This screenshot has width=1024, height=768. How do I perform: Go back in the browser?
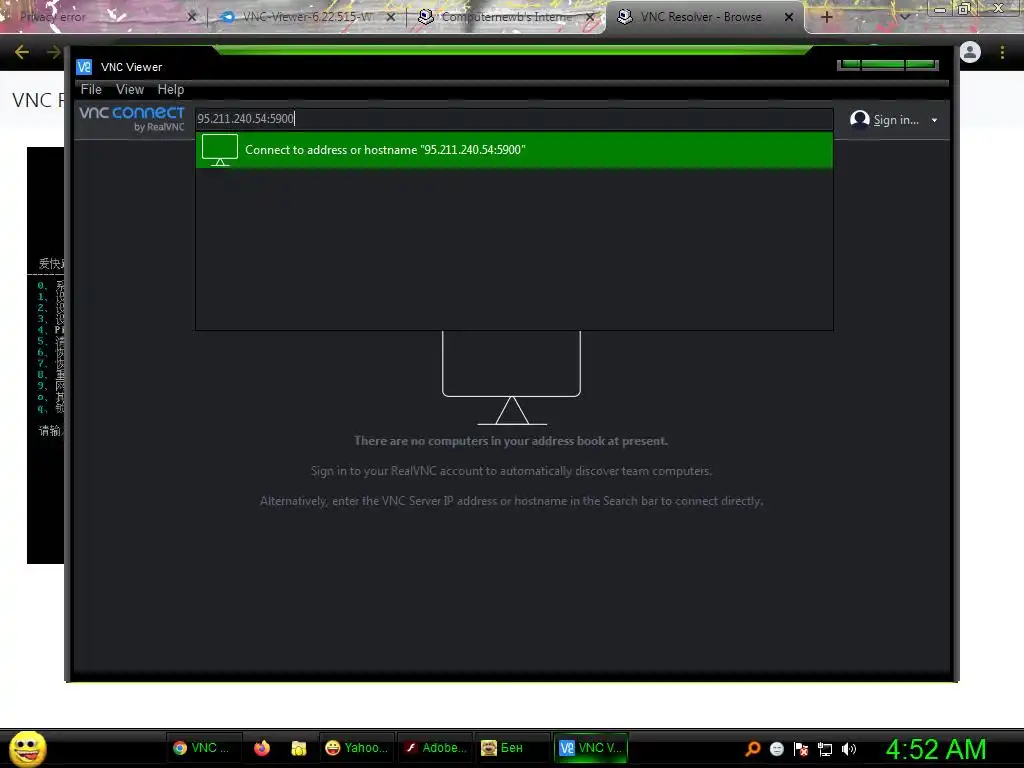pyautogui.click(x=22, y=52)
